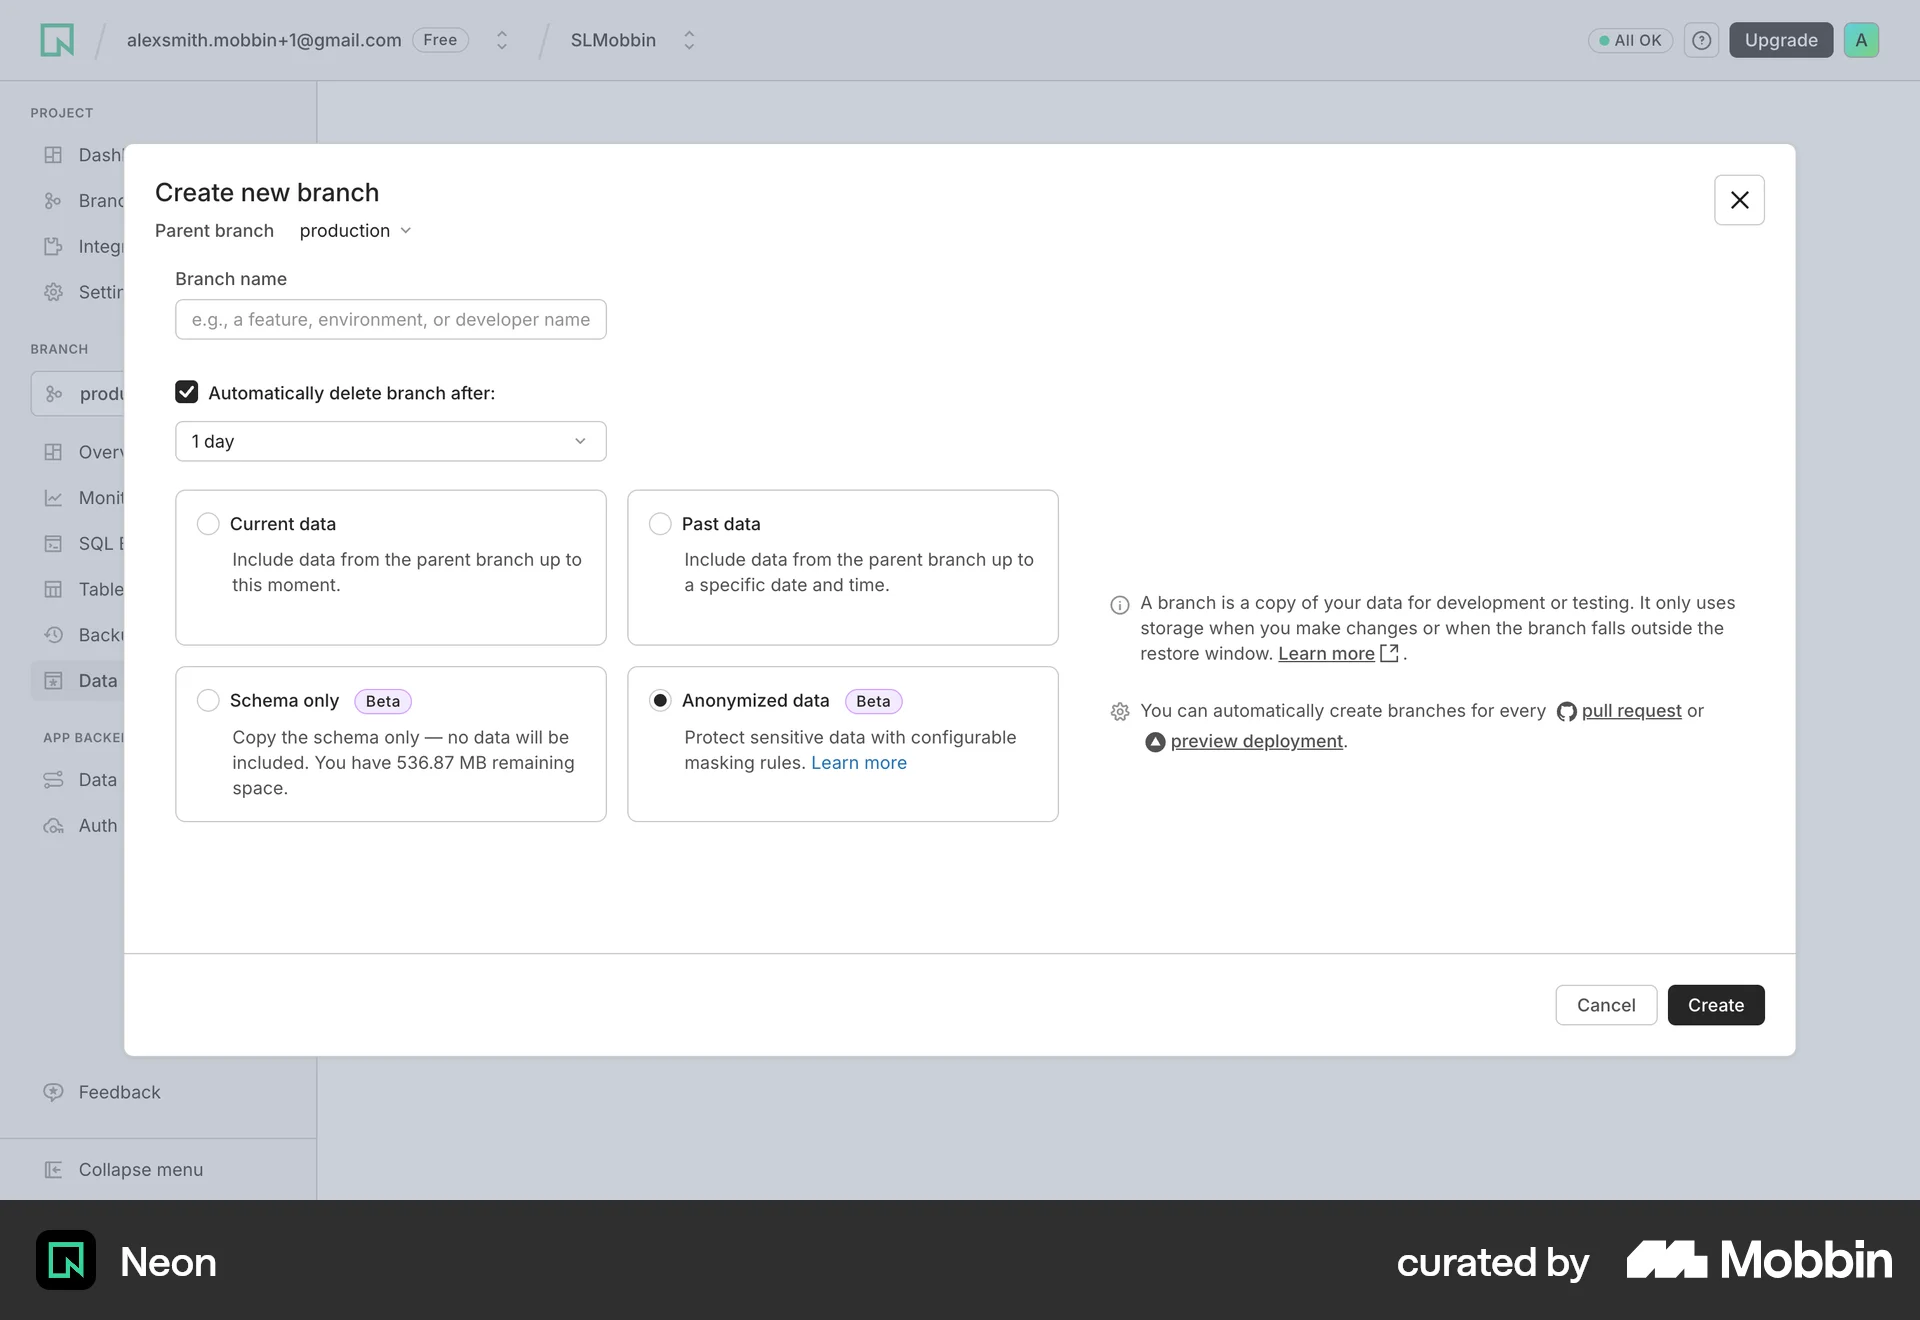Follow the pull request link

pos(1632,711)
